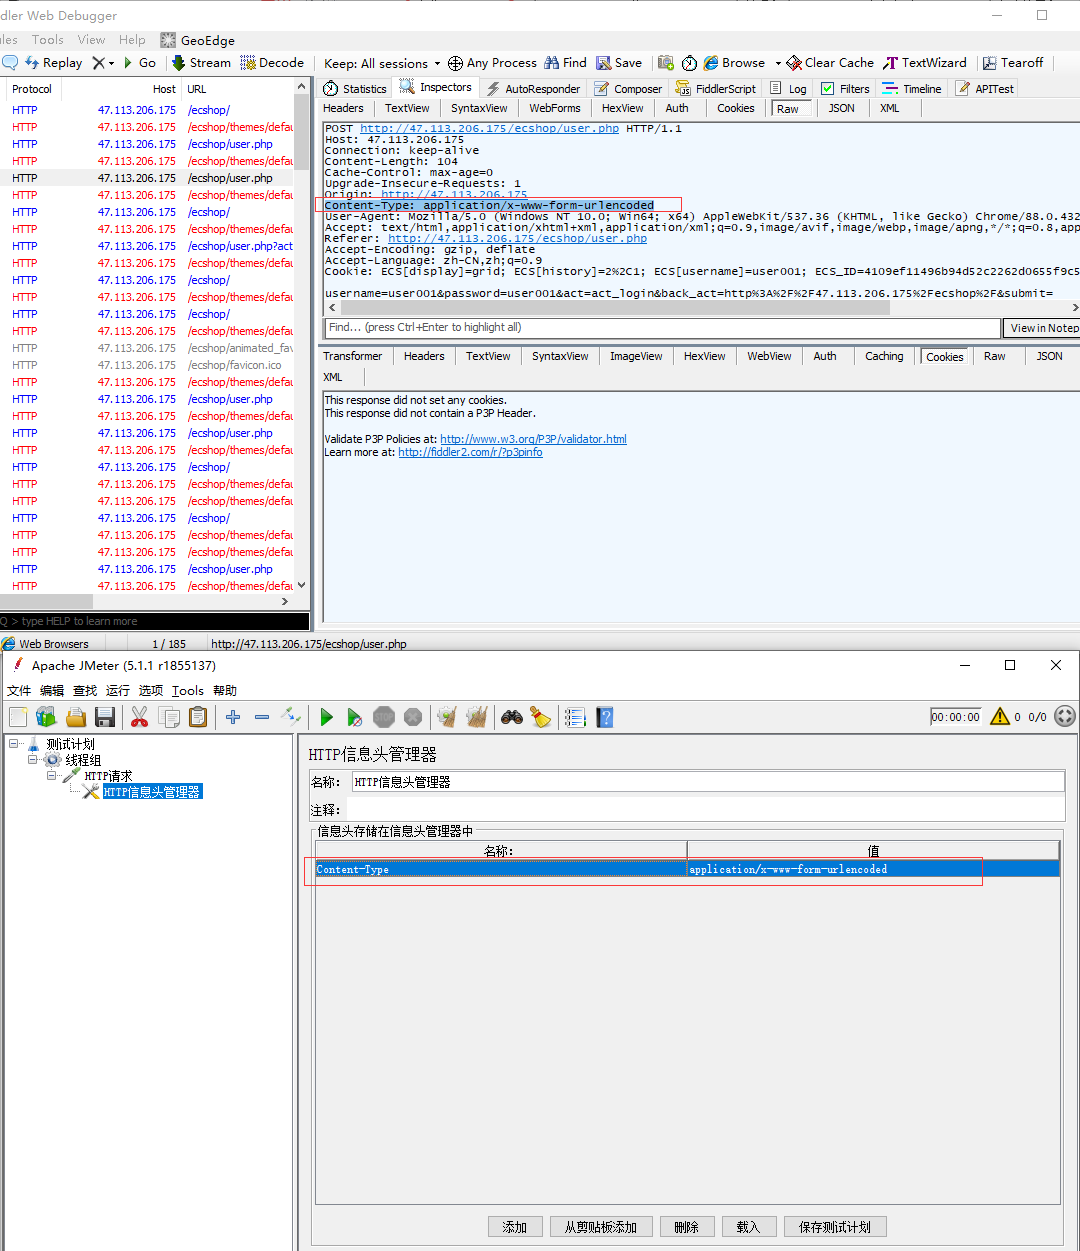Image resolution: width=1080 pixels, height=1251 pixels.
Task: Click Fiddler timer clock icon
Action: tap(689, 62)
